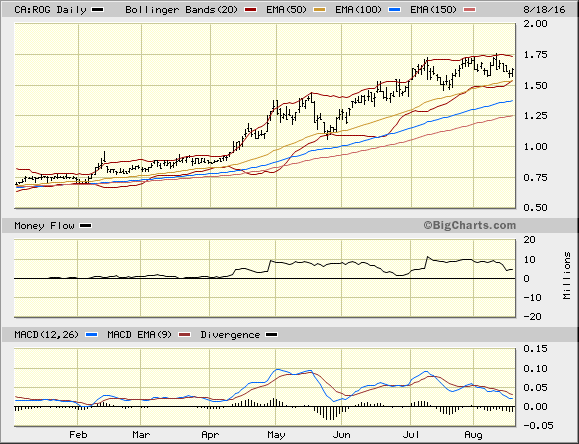The image size is (579, 444).
Task: Click the Jun month axis label
Action: tap(342, 435)
